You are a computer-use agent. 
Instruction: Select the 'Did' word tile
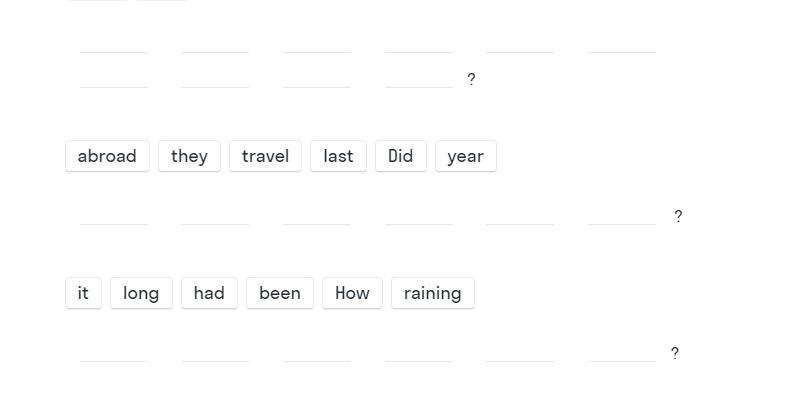point(401,156)
